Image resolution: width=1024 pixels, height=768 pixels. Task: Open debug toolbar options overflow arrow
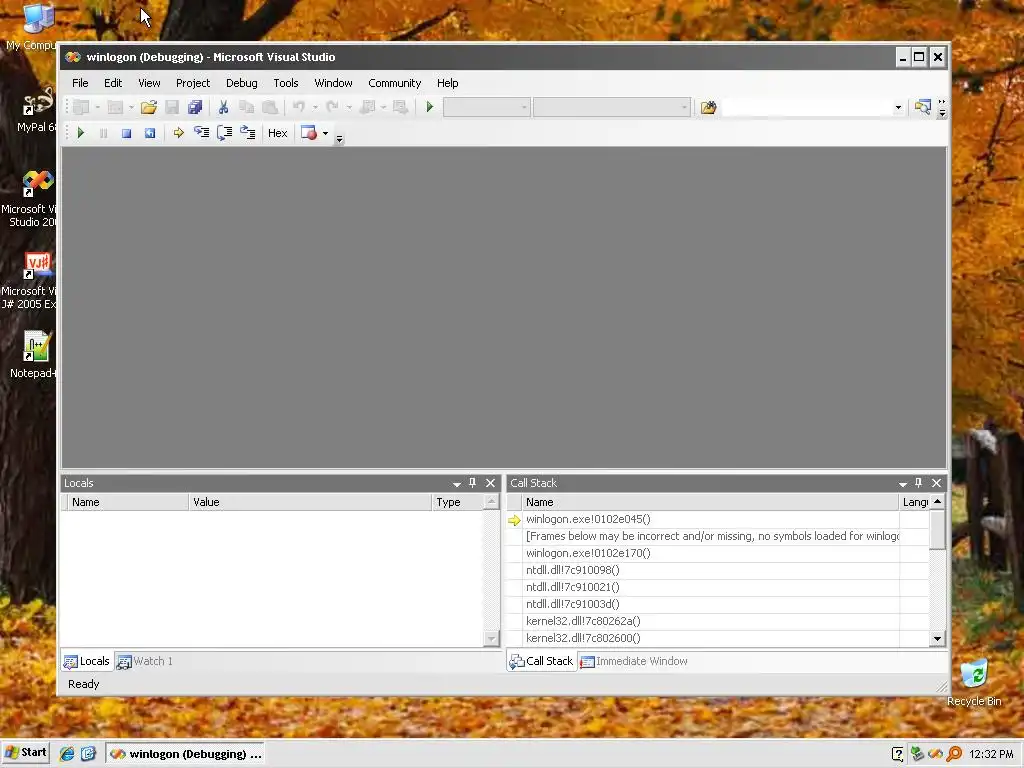pyautogui.click(x=339, y=138)
